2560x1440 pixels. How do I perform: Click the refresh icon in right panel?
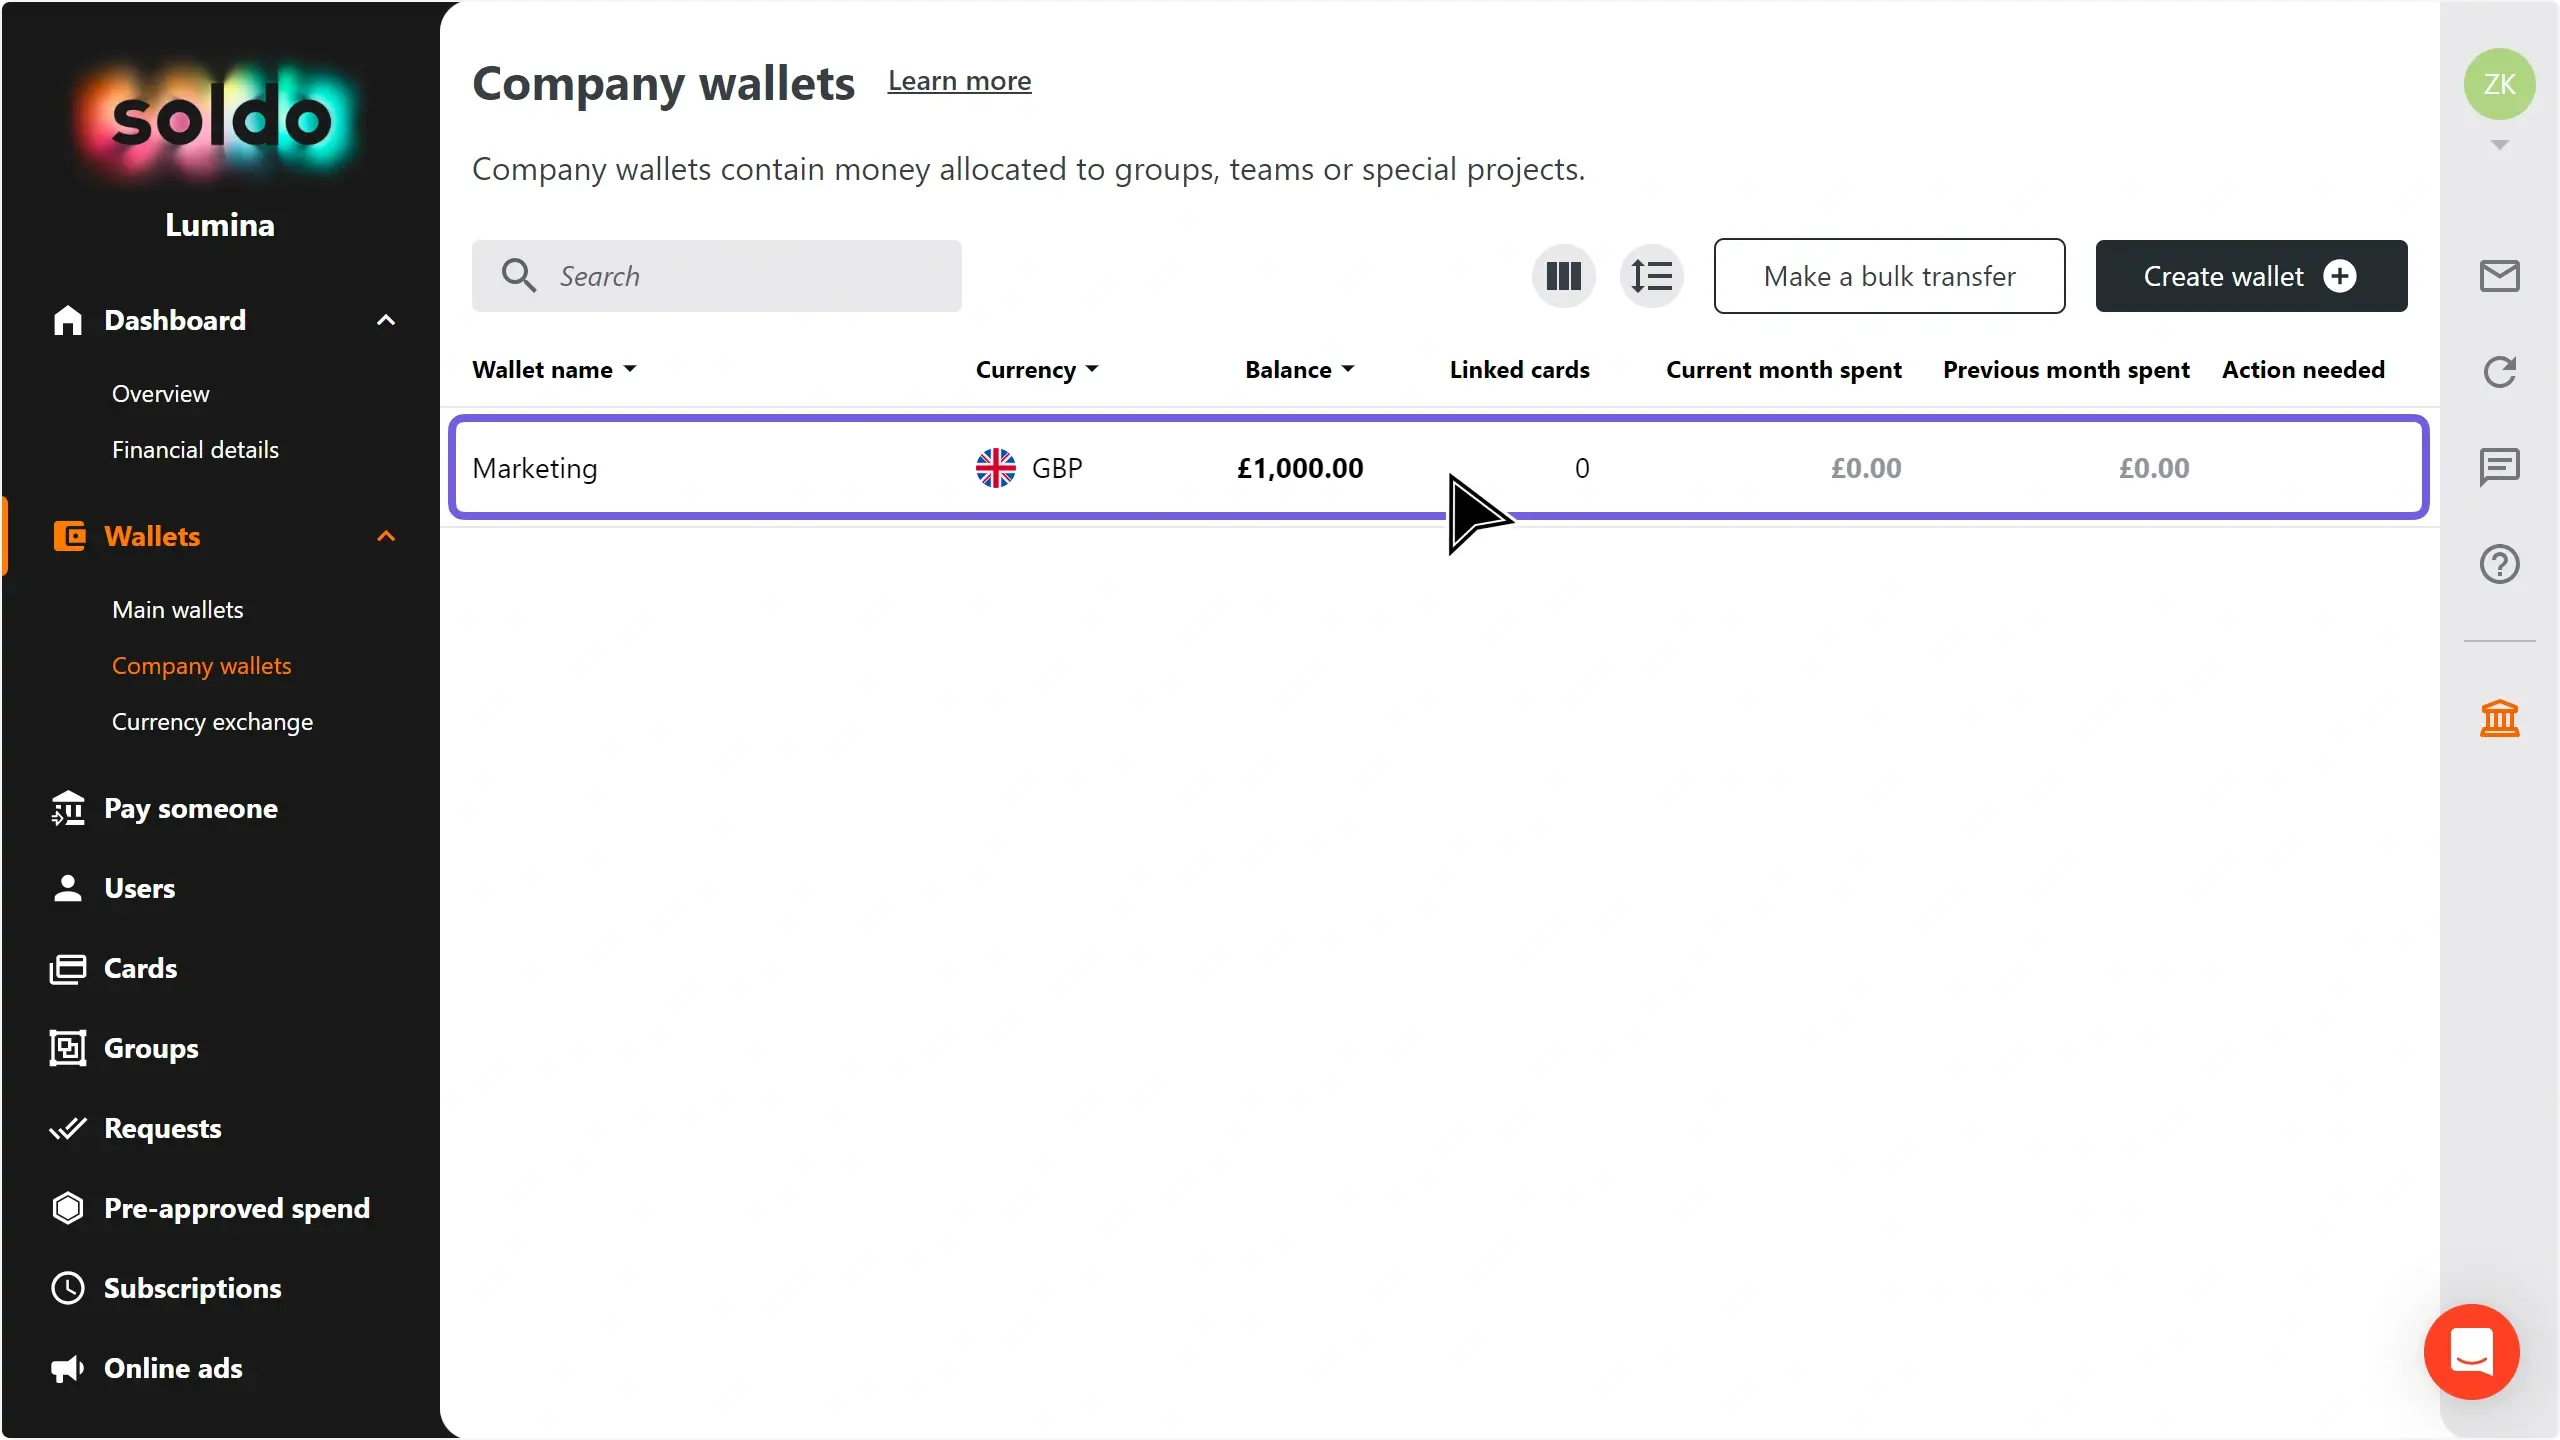[2499, 372]
